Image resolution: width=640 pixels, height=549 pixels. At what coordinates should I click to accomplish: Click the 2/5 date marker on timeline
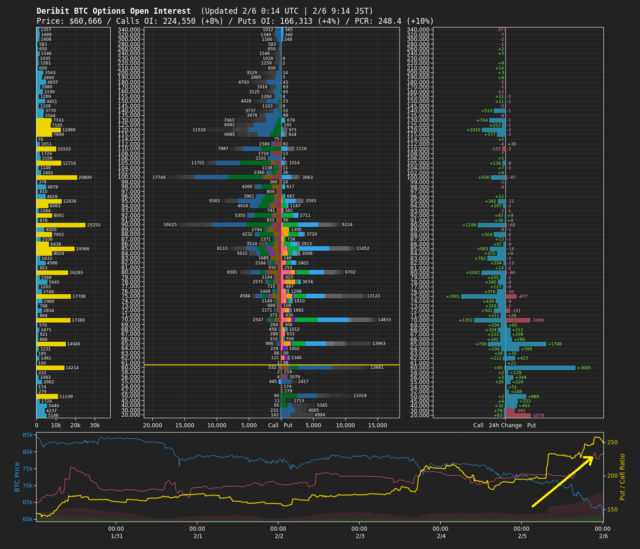click(x=521, y=536)
